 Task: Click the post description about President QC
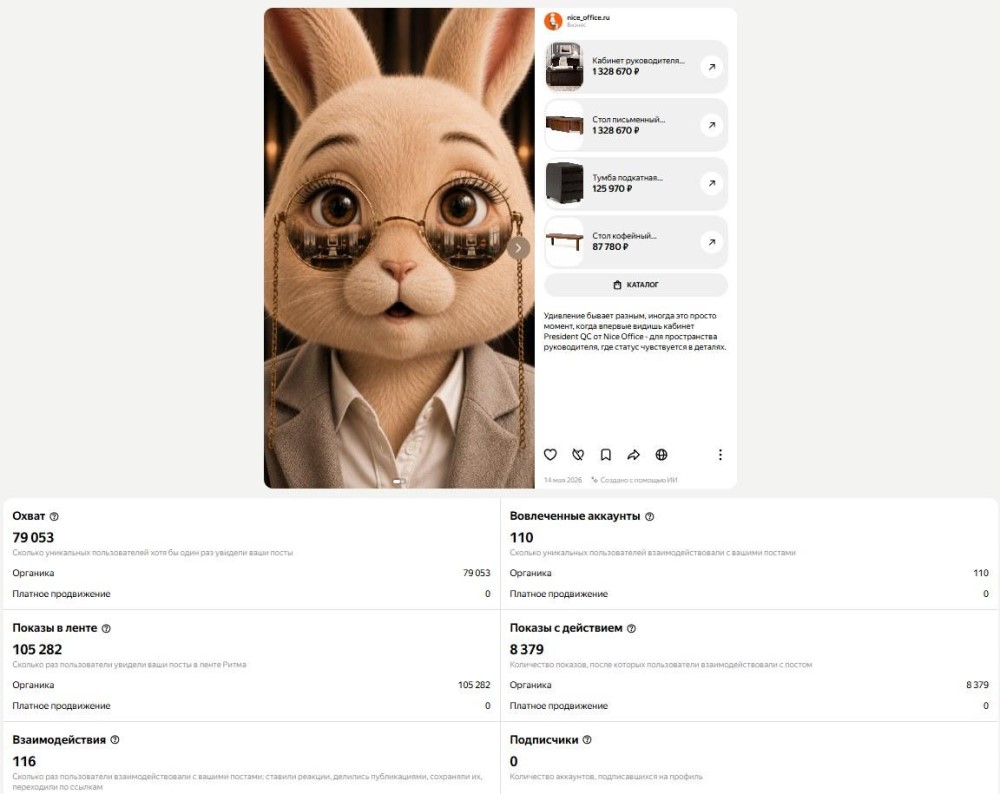pyautogui.click(x=635, y=332)
